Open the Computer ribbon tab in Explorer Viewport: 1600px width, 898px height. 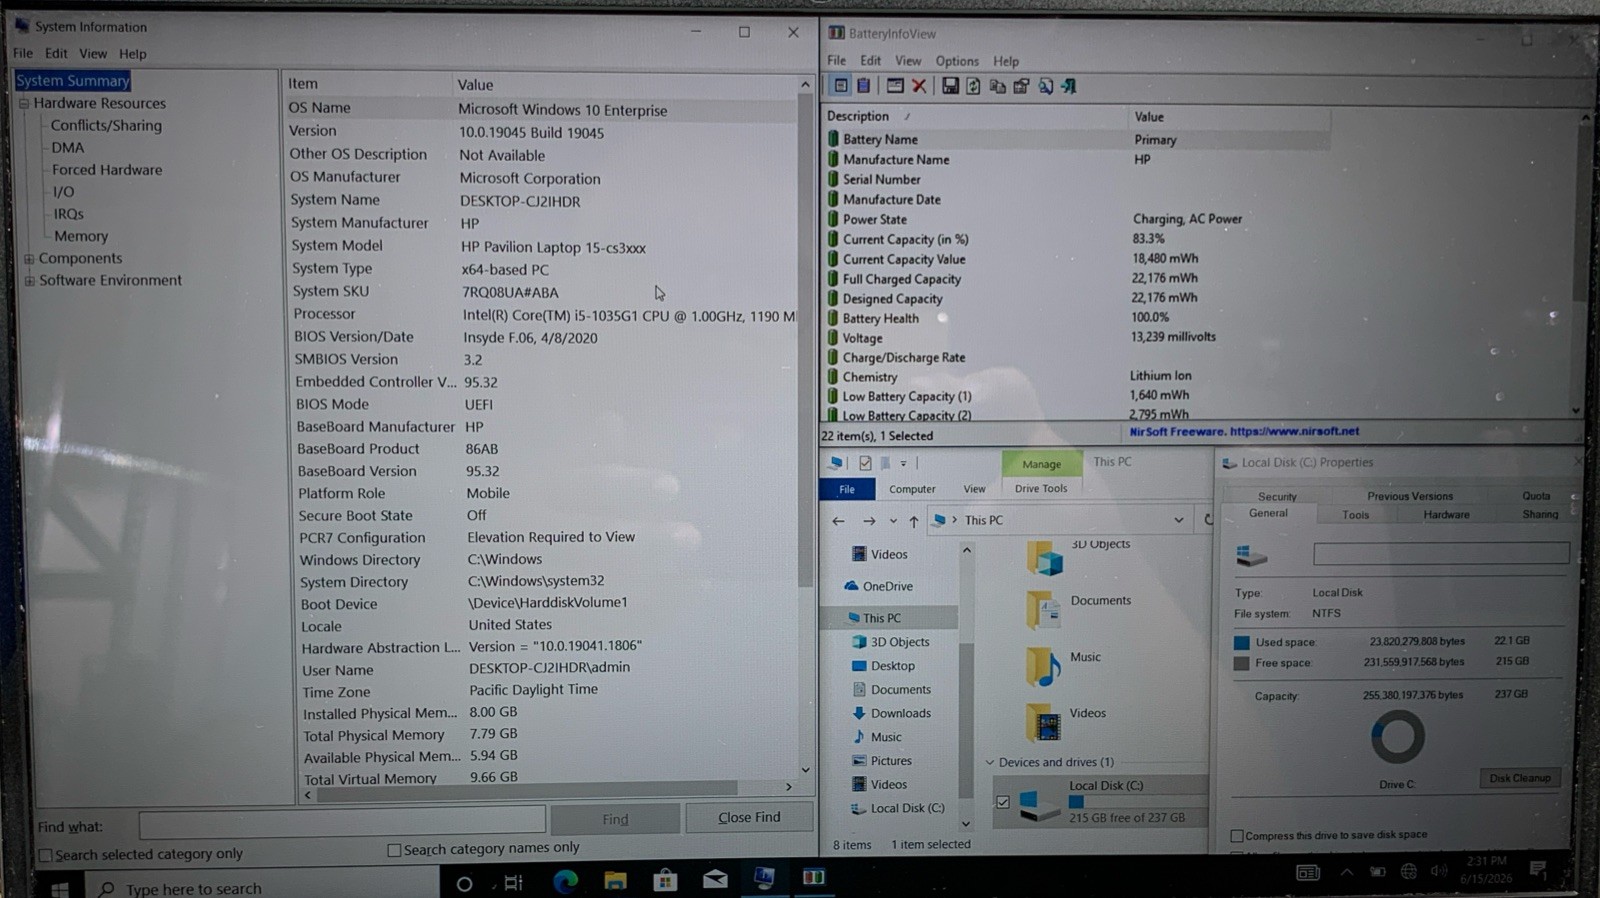(912, 489)
